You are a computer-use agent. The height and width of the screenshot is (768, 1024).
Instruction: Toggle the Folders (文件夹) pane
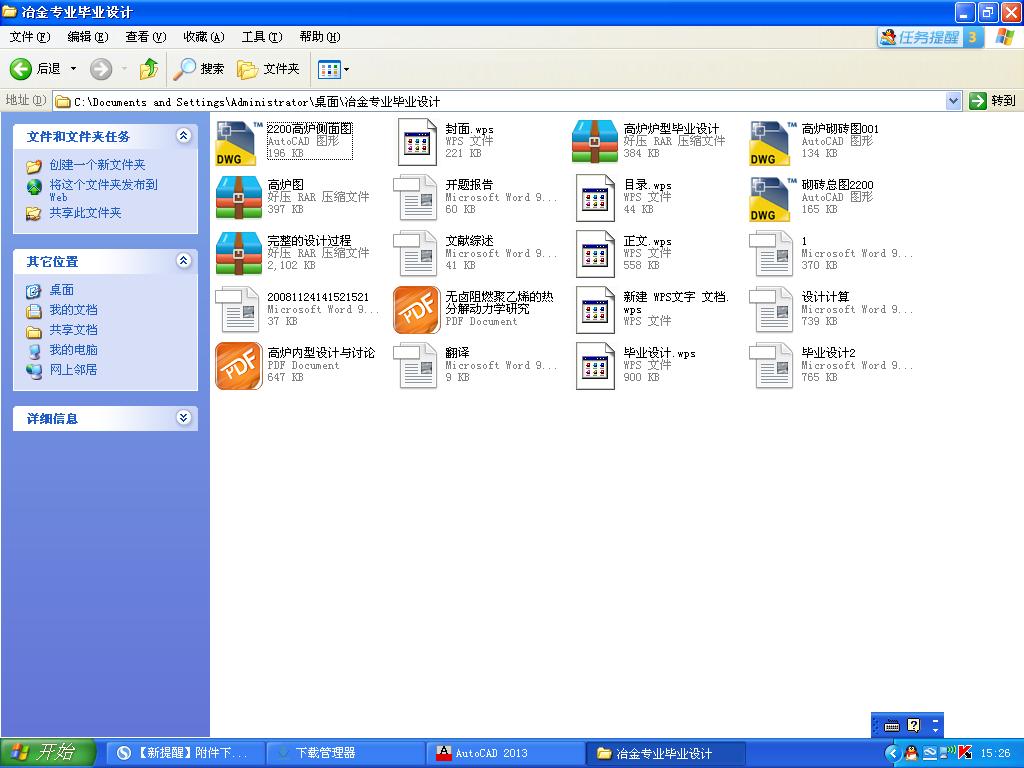coord(268,69)
